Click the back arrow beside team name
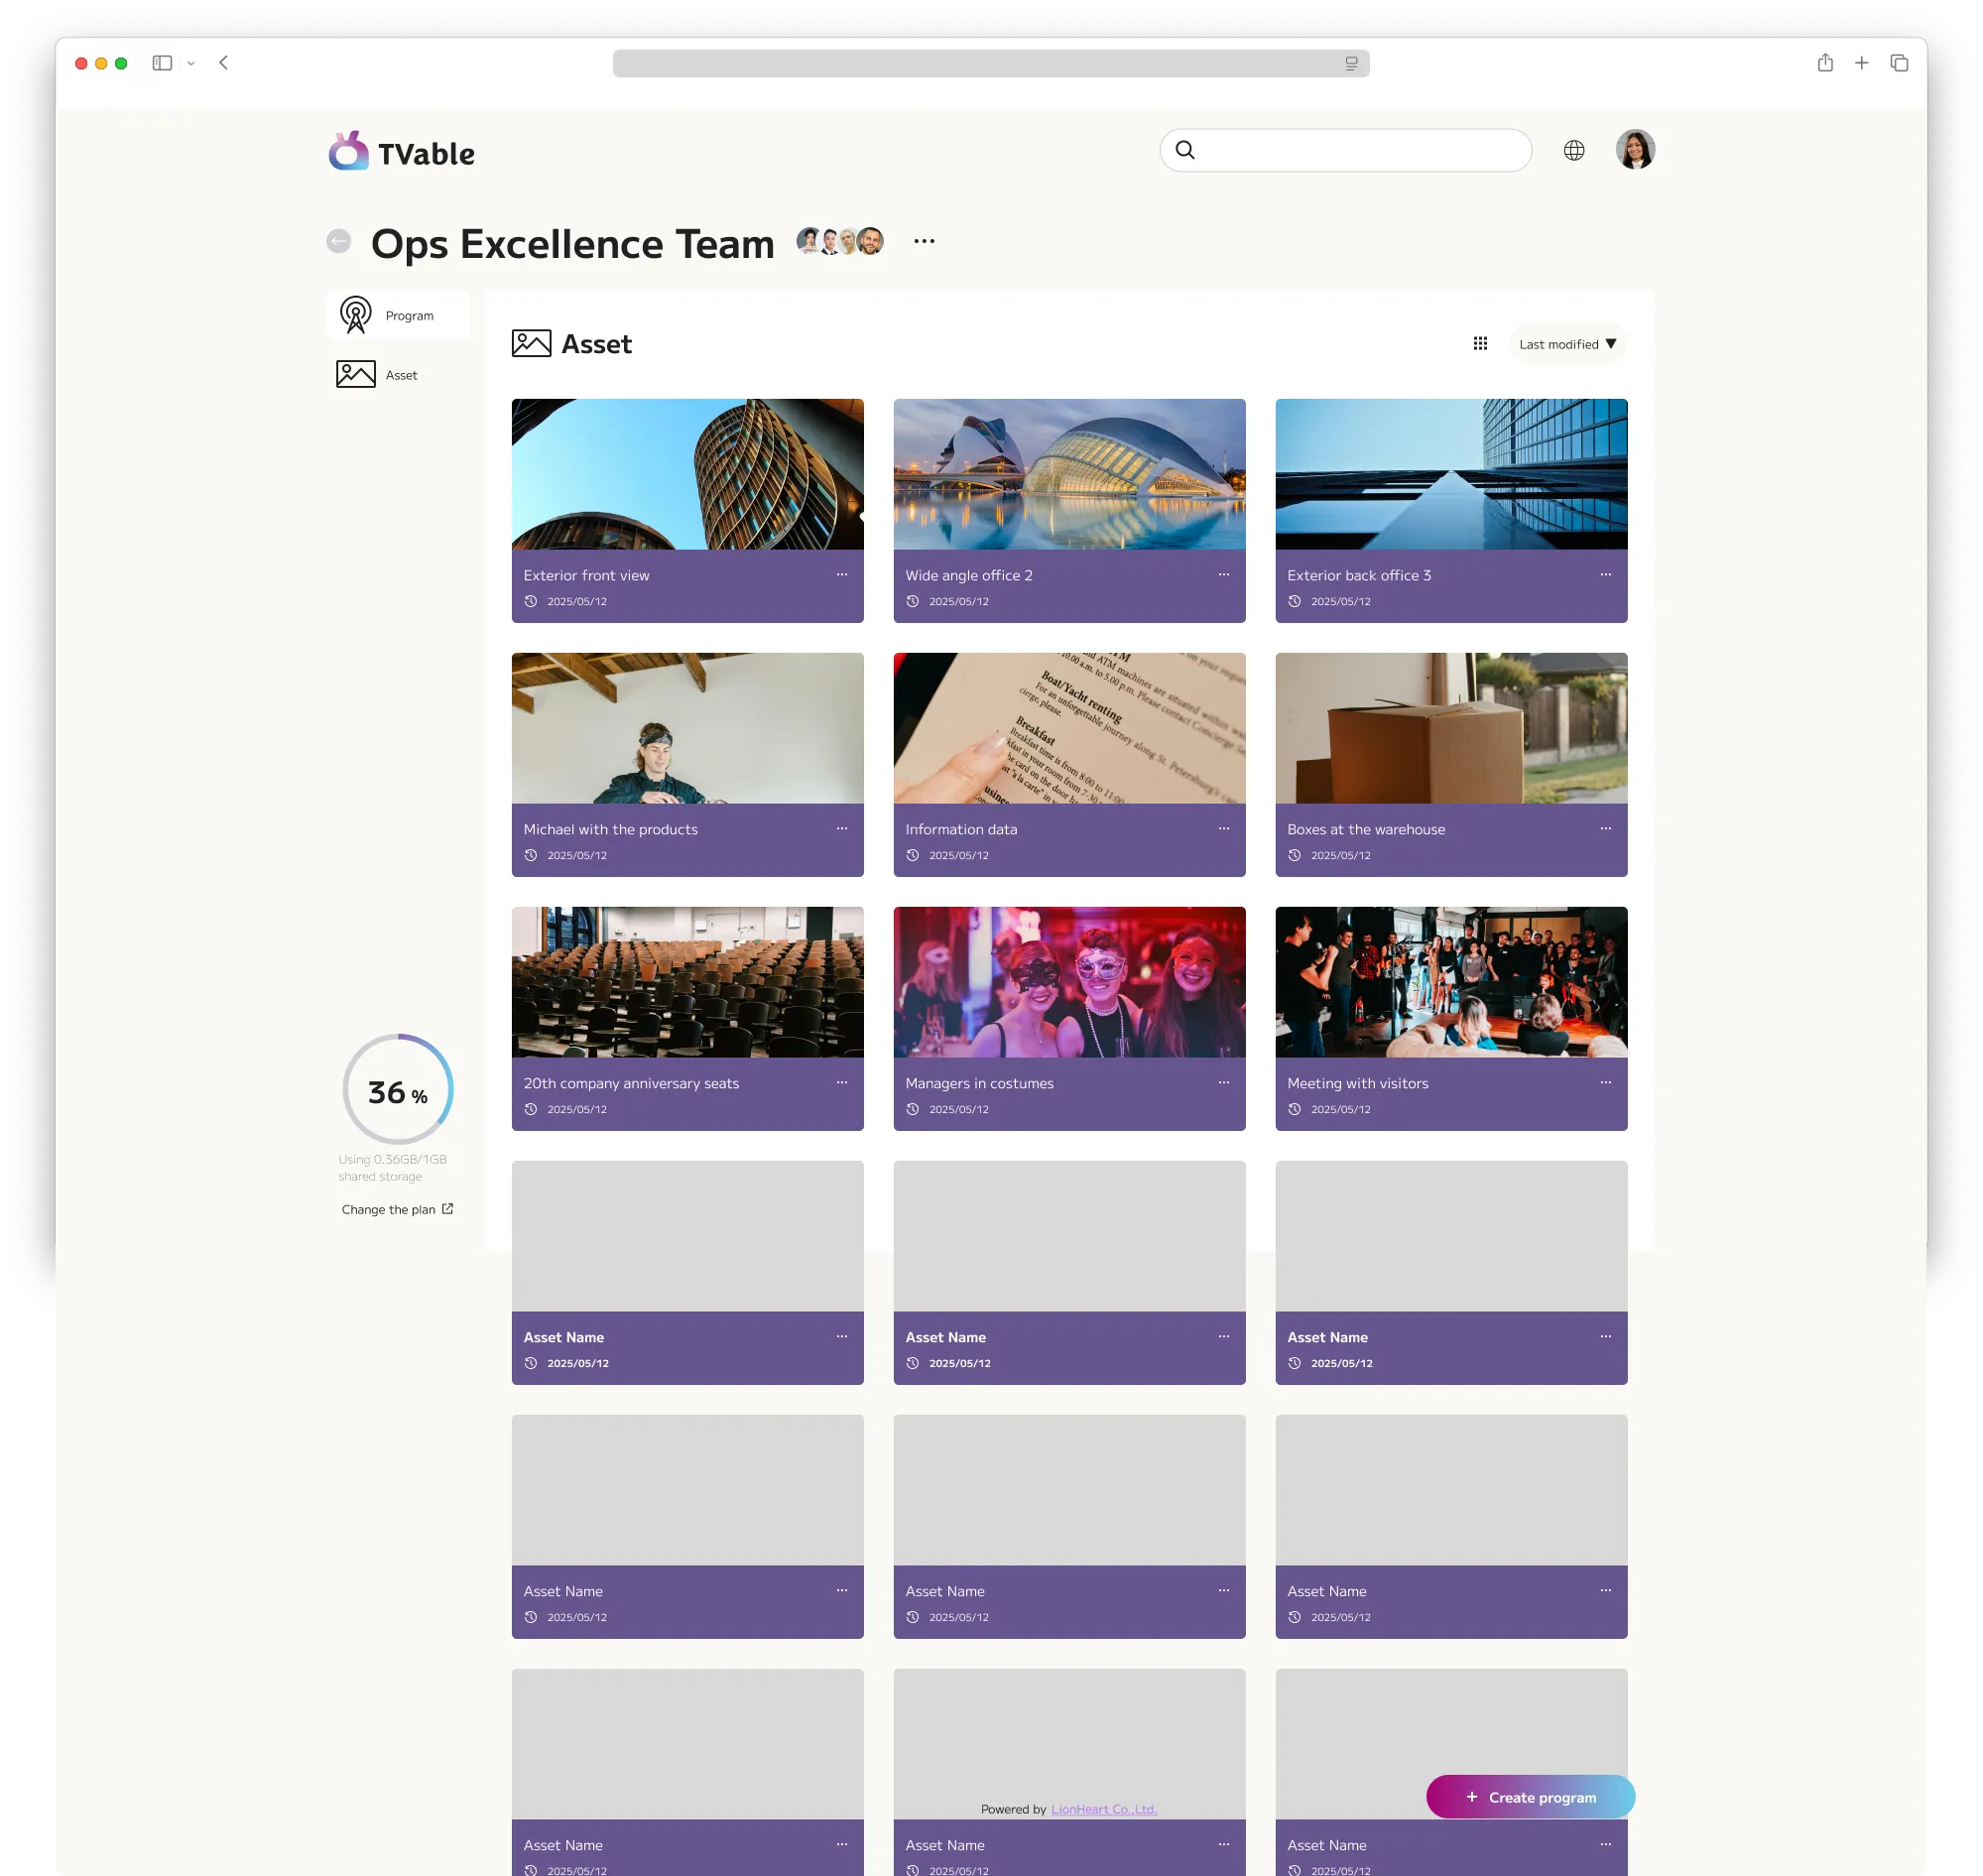Image resolution: width=1983 pixels, height=1876 pixels. click(339, 241)
